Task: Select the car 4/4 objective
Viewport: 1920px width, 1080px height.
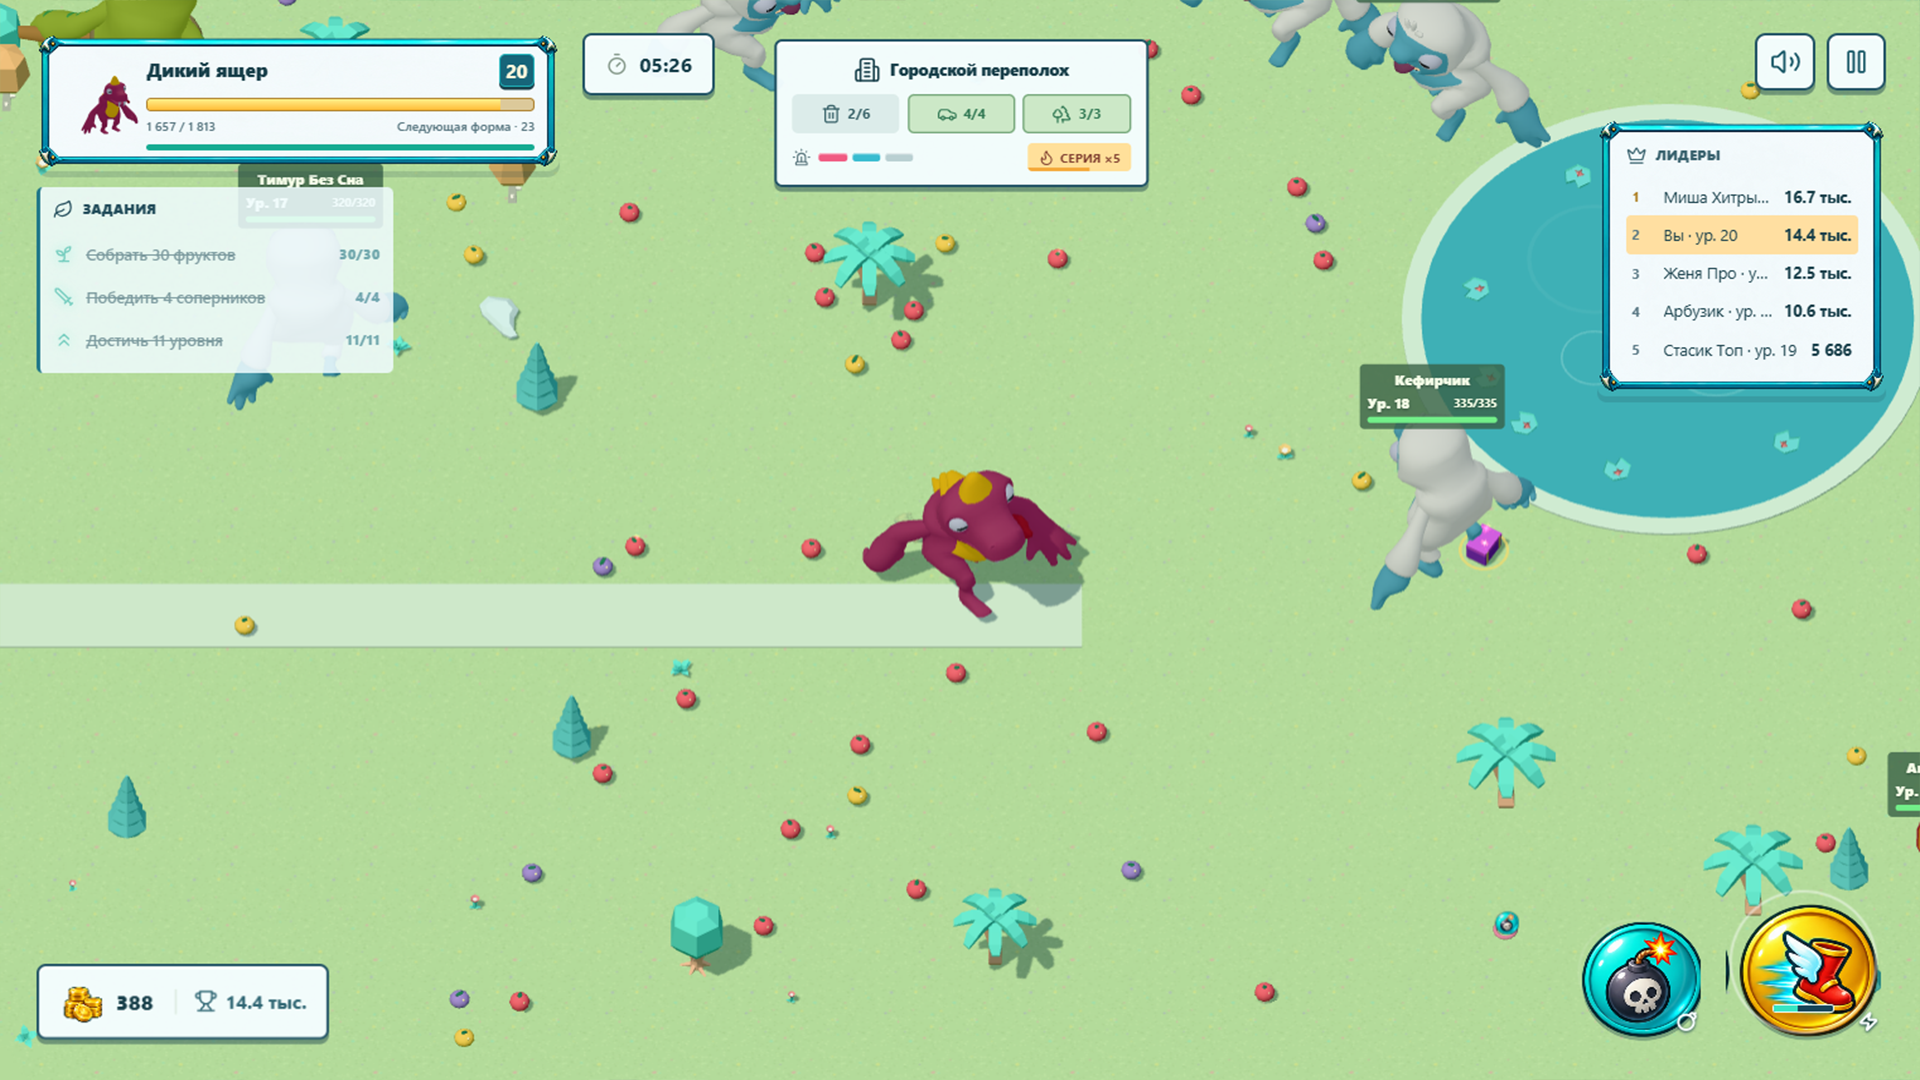Action: point(961,114)
